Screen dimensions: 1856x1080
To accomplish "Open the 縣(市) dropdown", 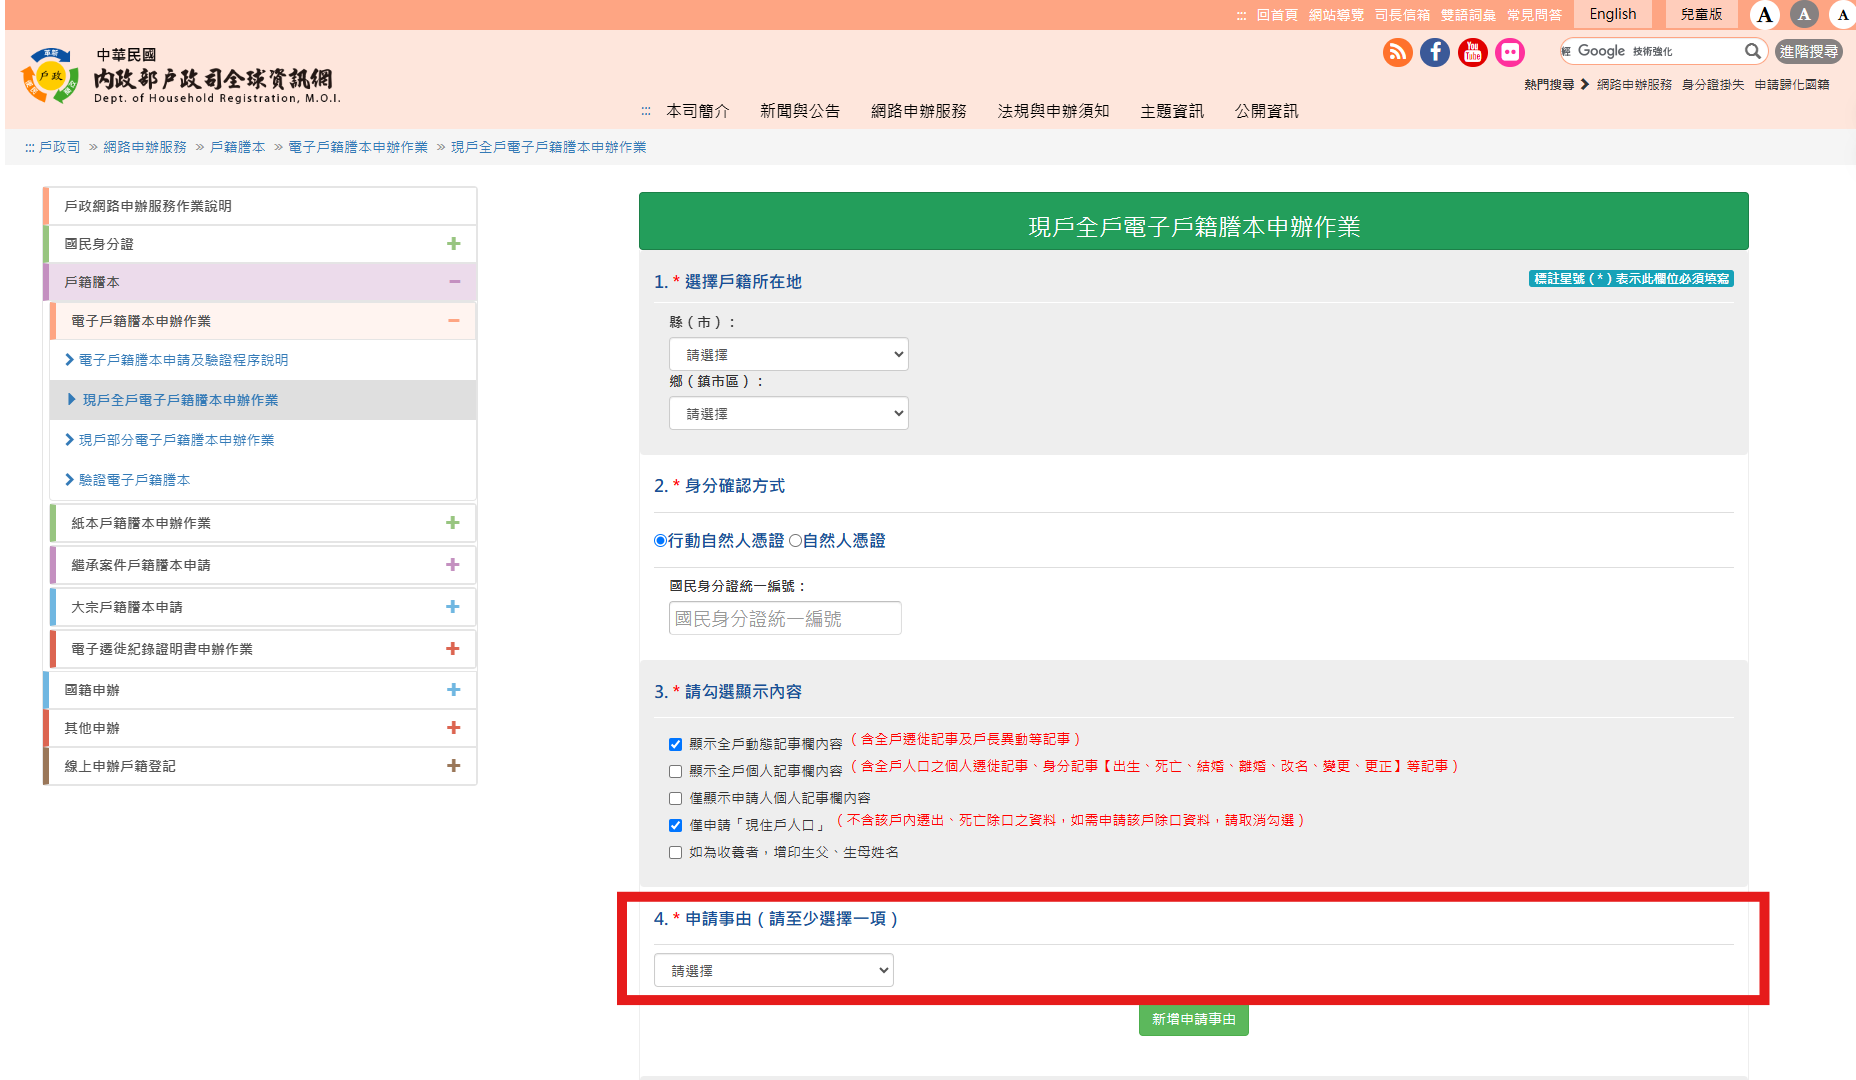I will [x=788, y=354].
